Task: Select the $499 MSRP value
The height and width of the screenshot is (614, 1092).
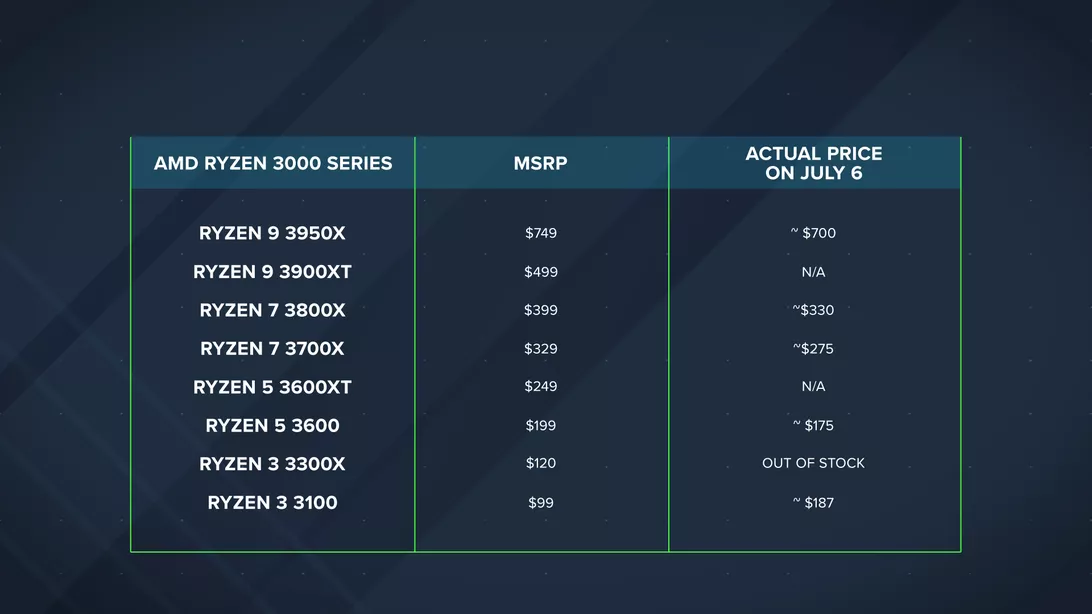Action: tap(541, 272)
